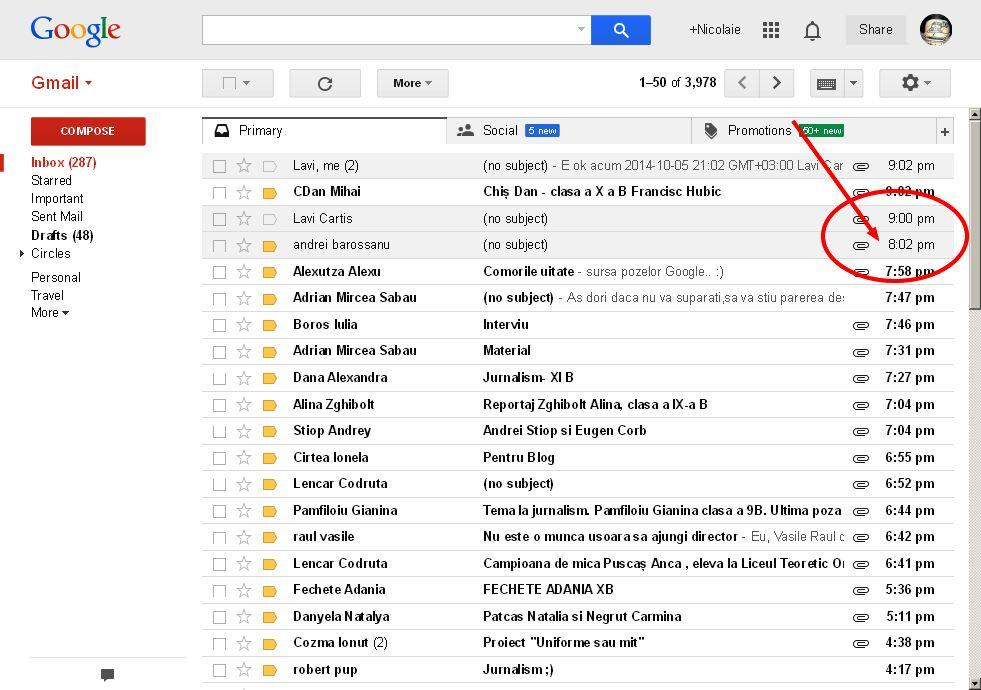Click the red COMPOSE button
Viewport: 981px width, 690px height.
click(88, 131)
